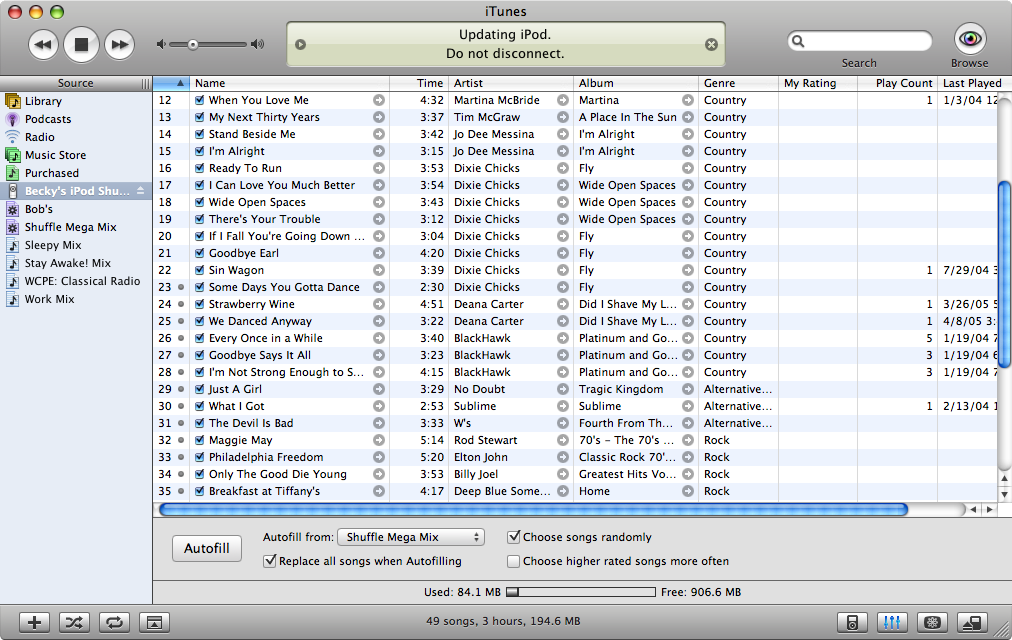This screenshot has width=1012, height=640.
Task: Uncheck the song My Next Thirty Years
Action: pos(199,117)
